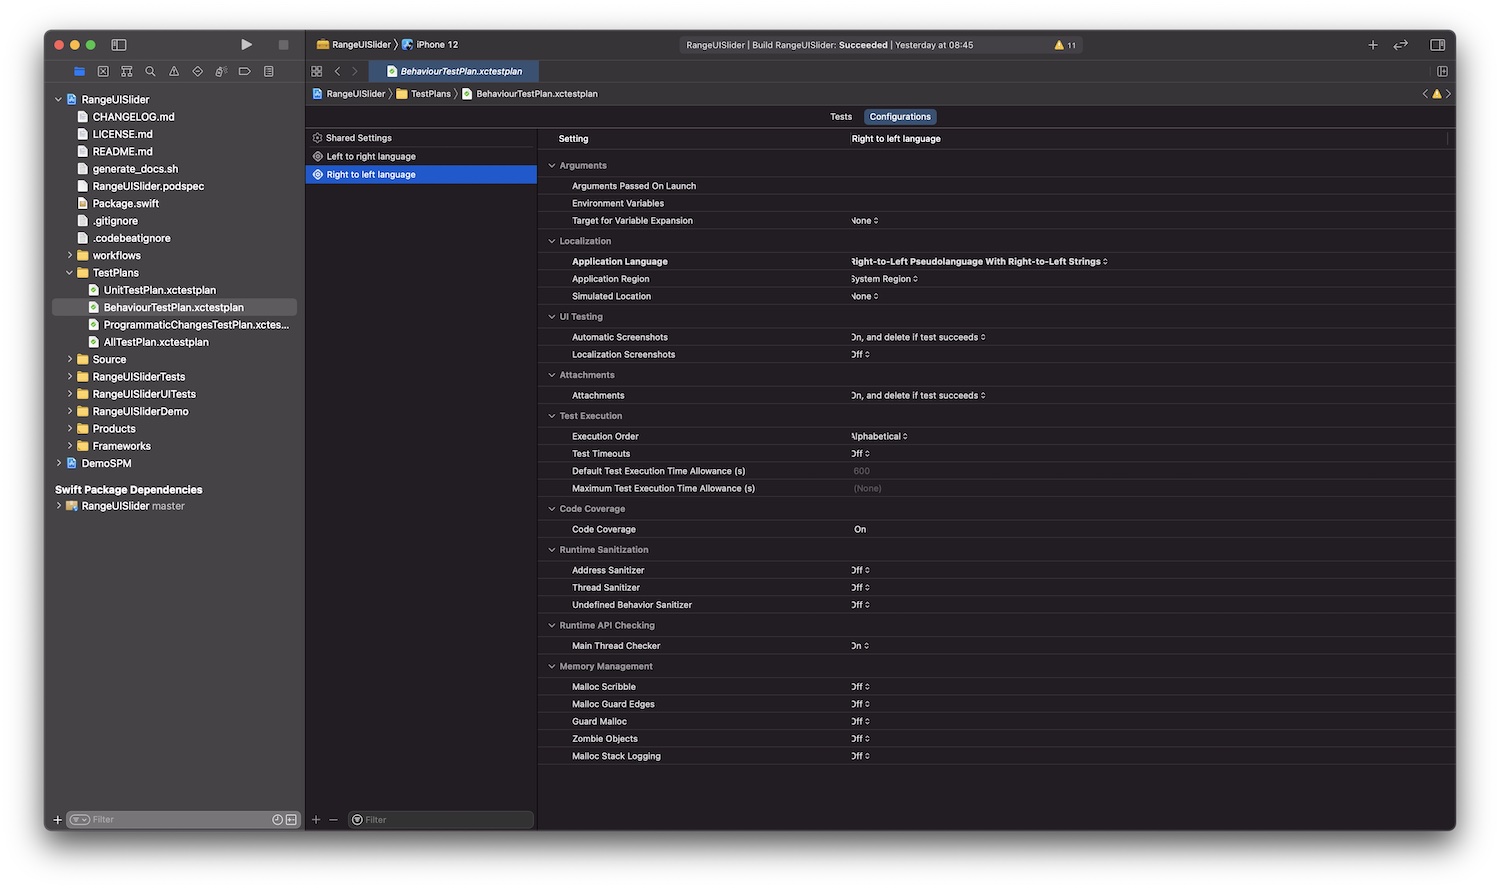
Task: Collapse the Memory Management section
Action: point(551,667)
